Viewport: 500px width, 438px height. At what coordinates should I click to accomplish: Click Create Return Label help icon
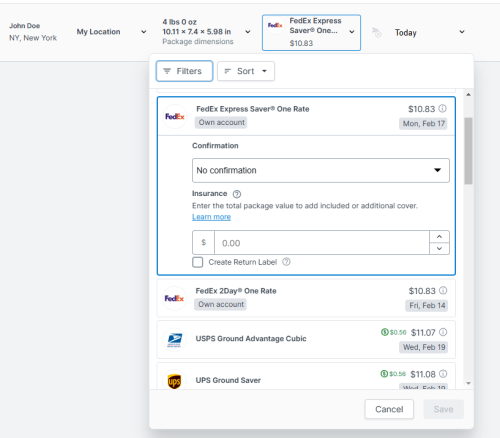point(286,262)
